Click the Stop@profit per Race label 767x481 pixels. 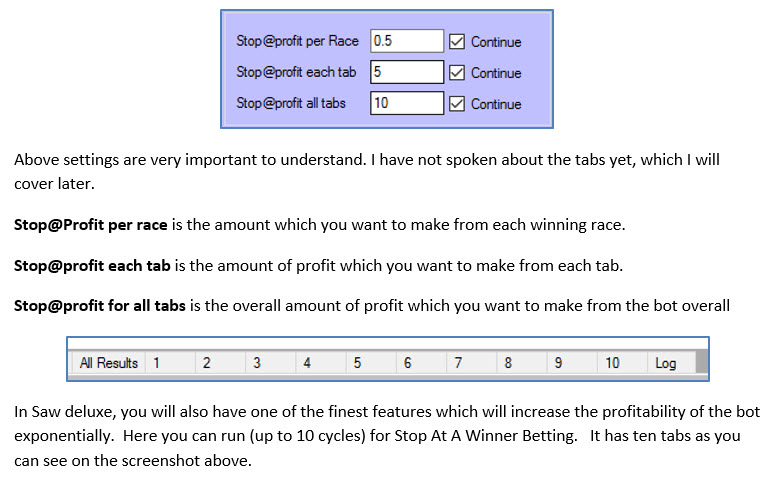click(297, 42)
